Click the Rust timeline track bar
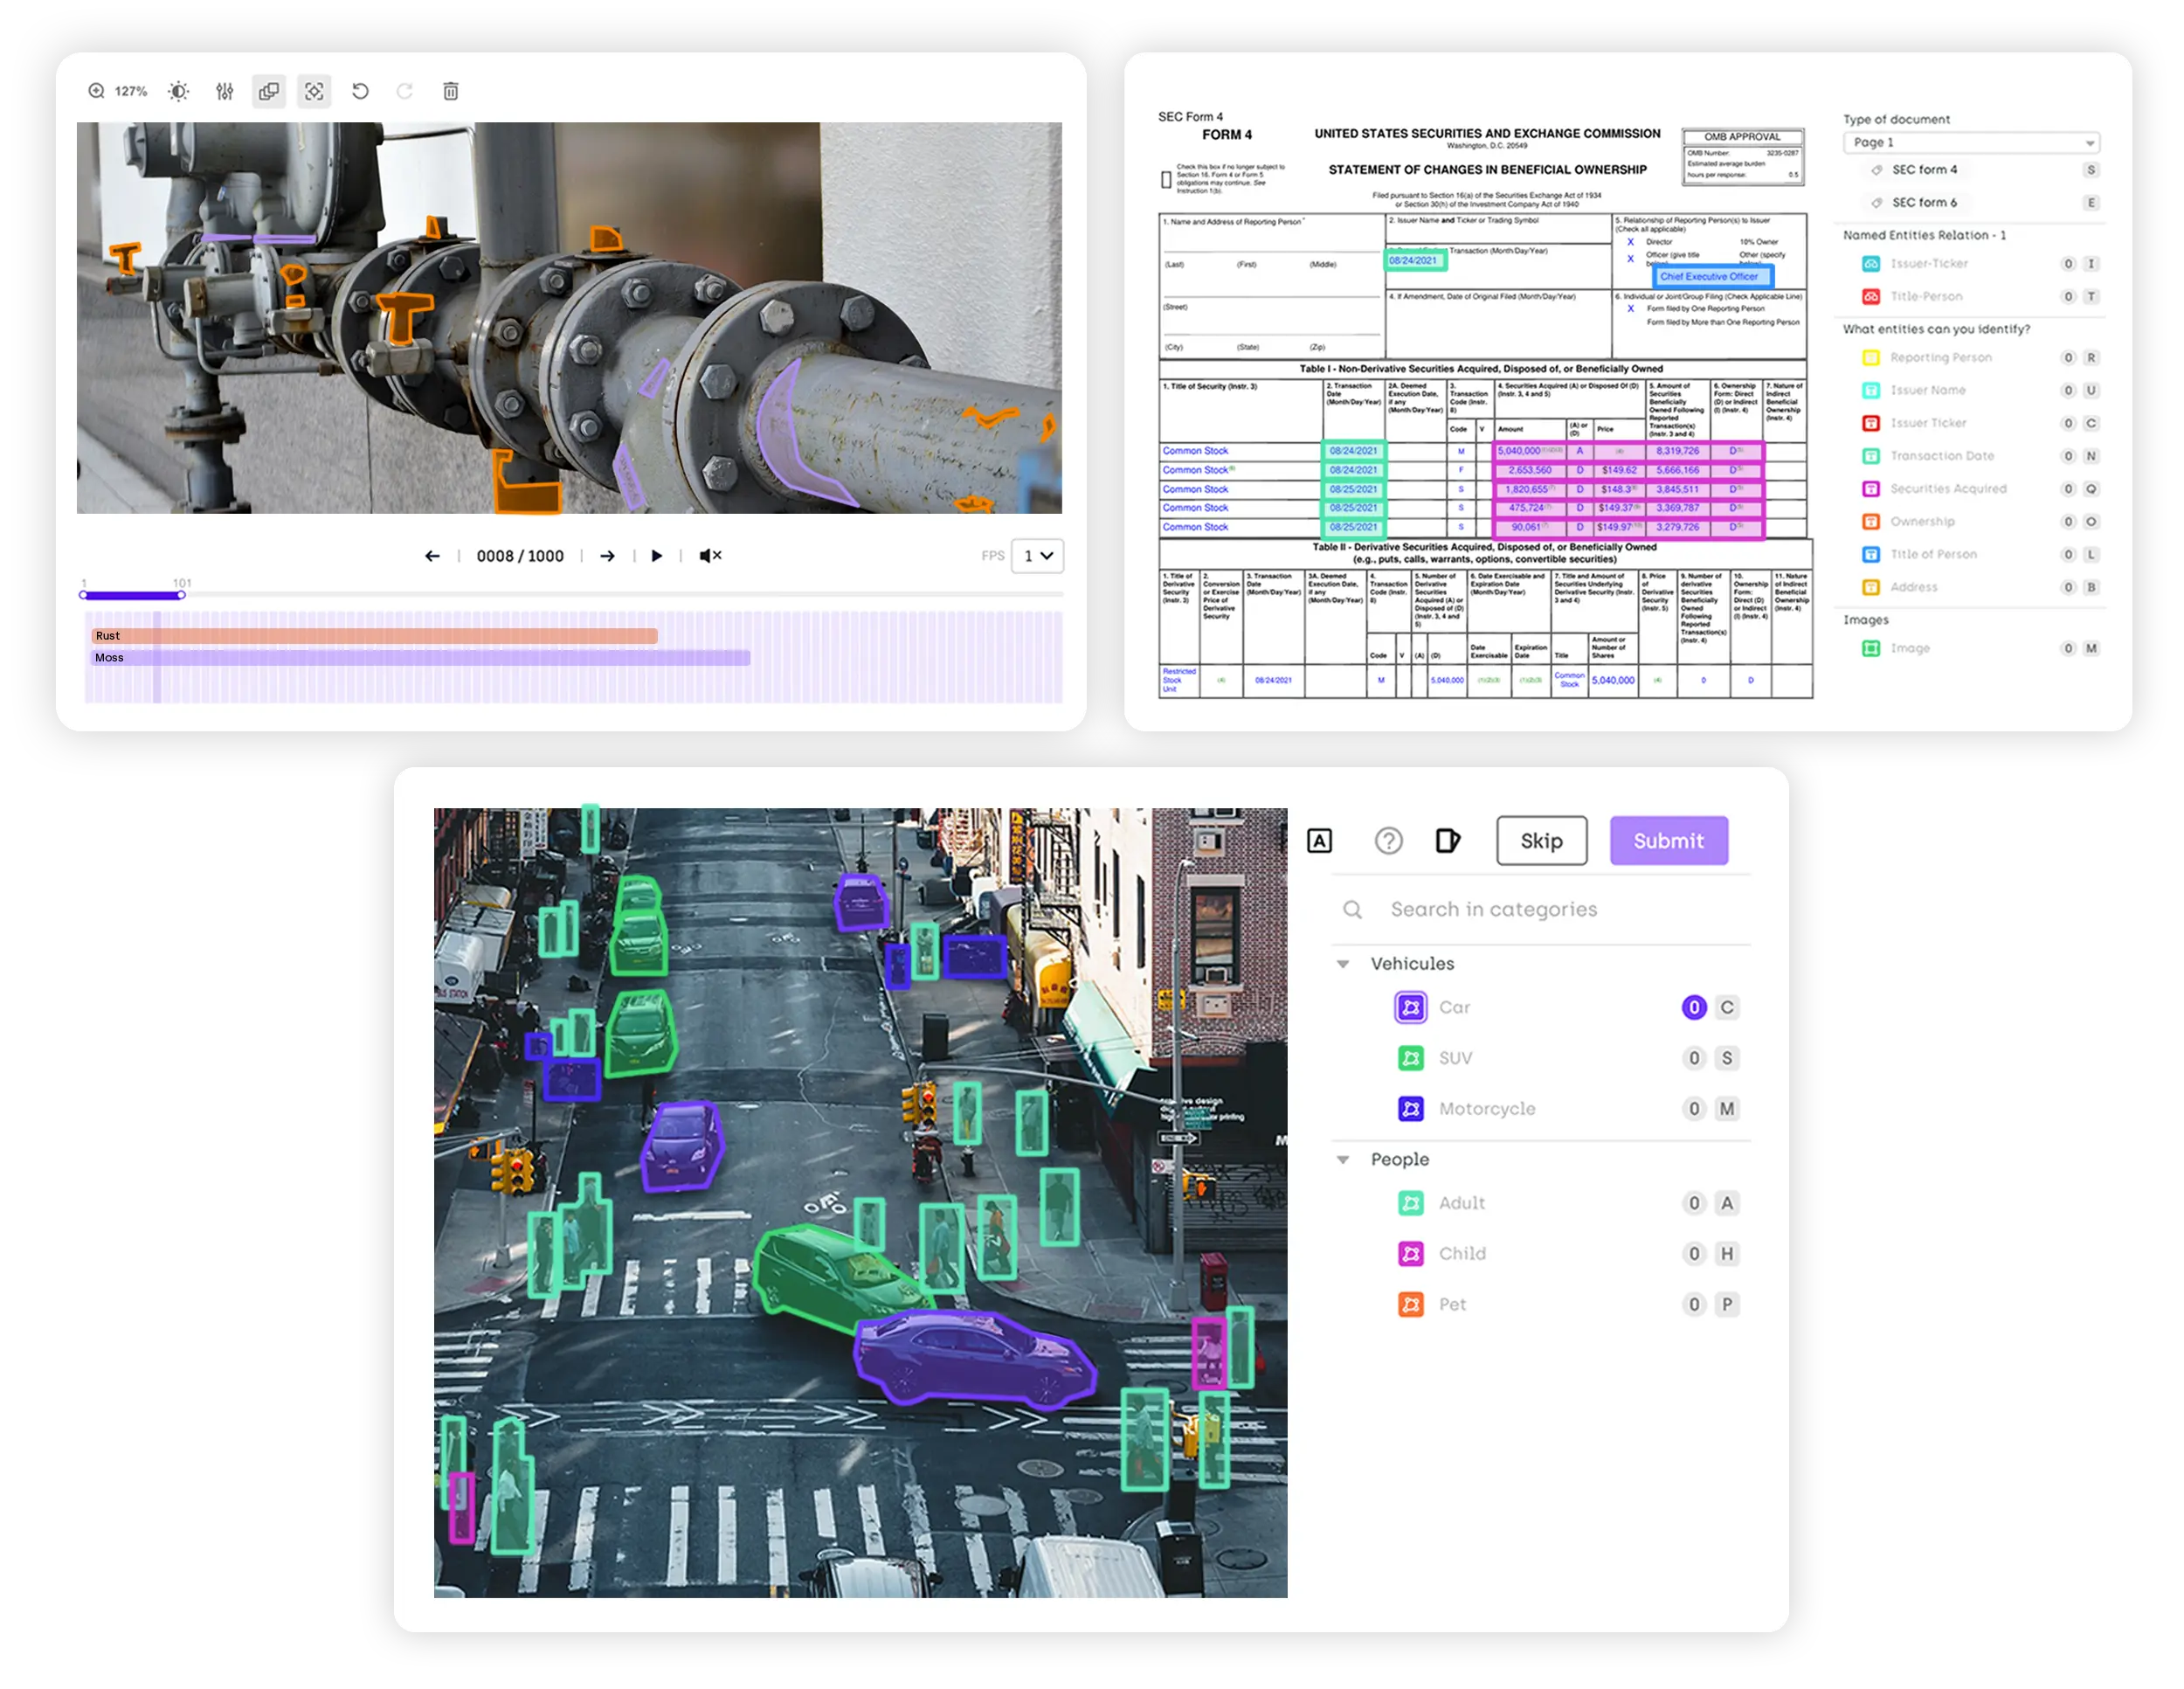The width and height of the screenshot is (2184, 1689). pyautogui.click(x=375, y=636)
